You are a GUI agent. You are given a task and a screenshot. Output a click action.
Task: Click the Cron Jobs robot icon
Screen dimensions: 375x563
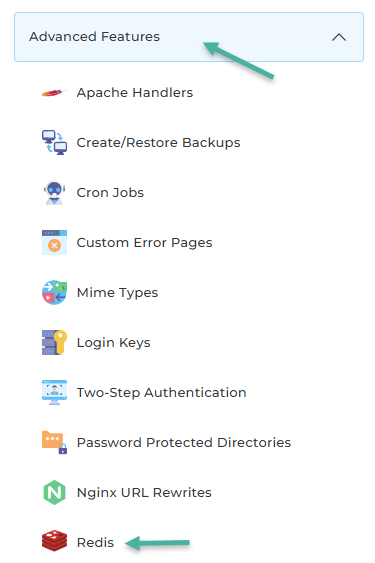click(54, 192)
